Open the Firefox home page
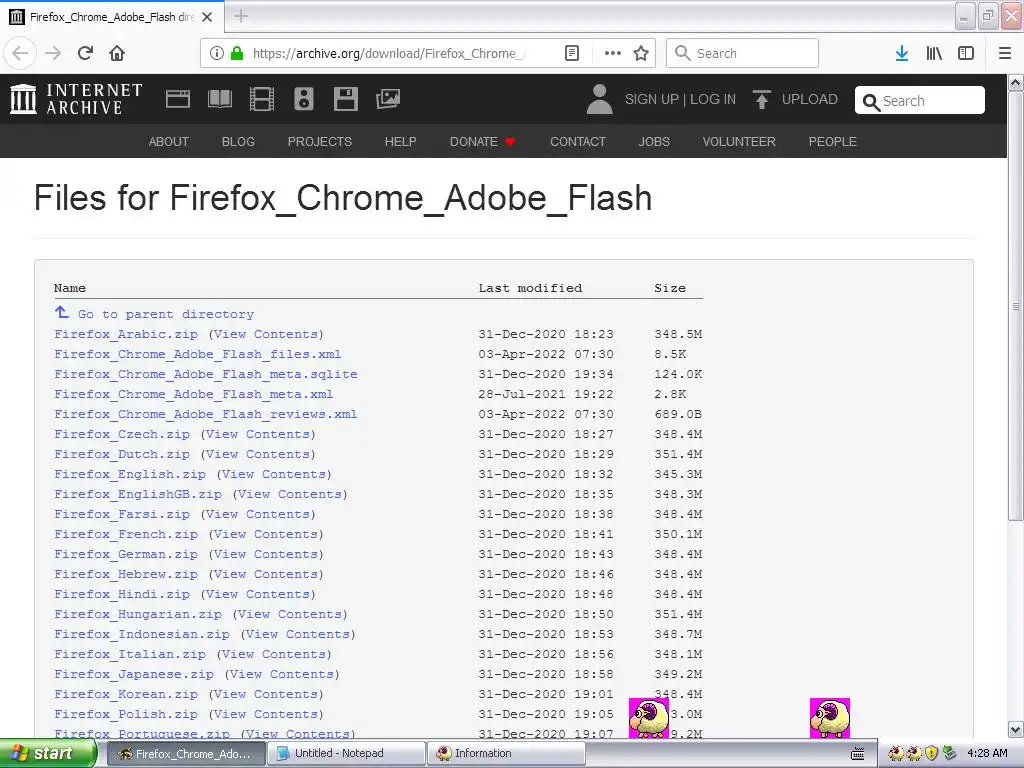The width and height of the screenshot is (1024, 768). 117,53
